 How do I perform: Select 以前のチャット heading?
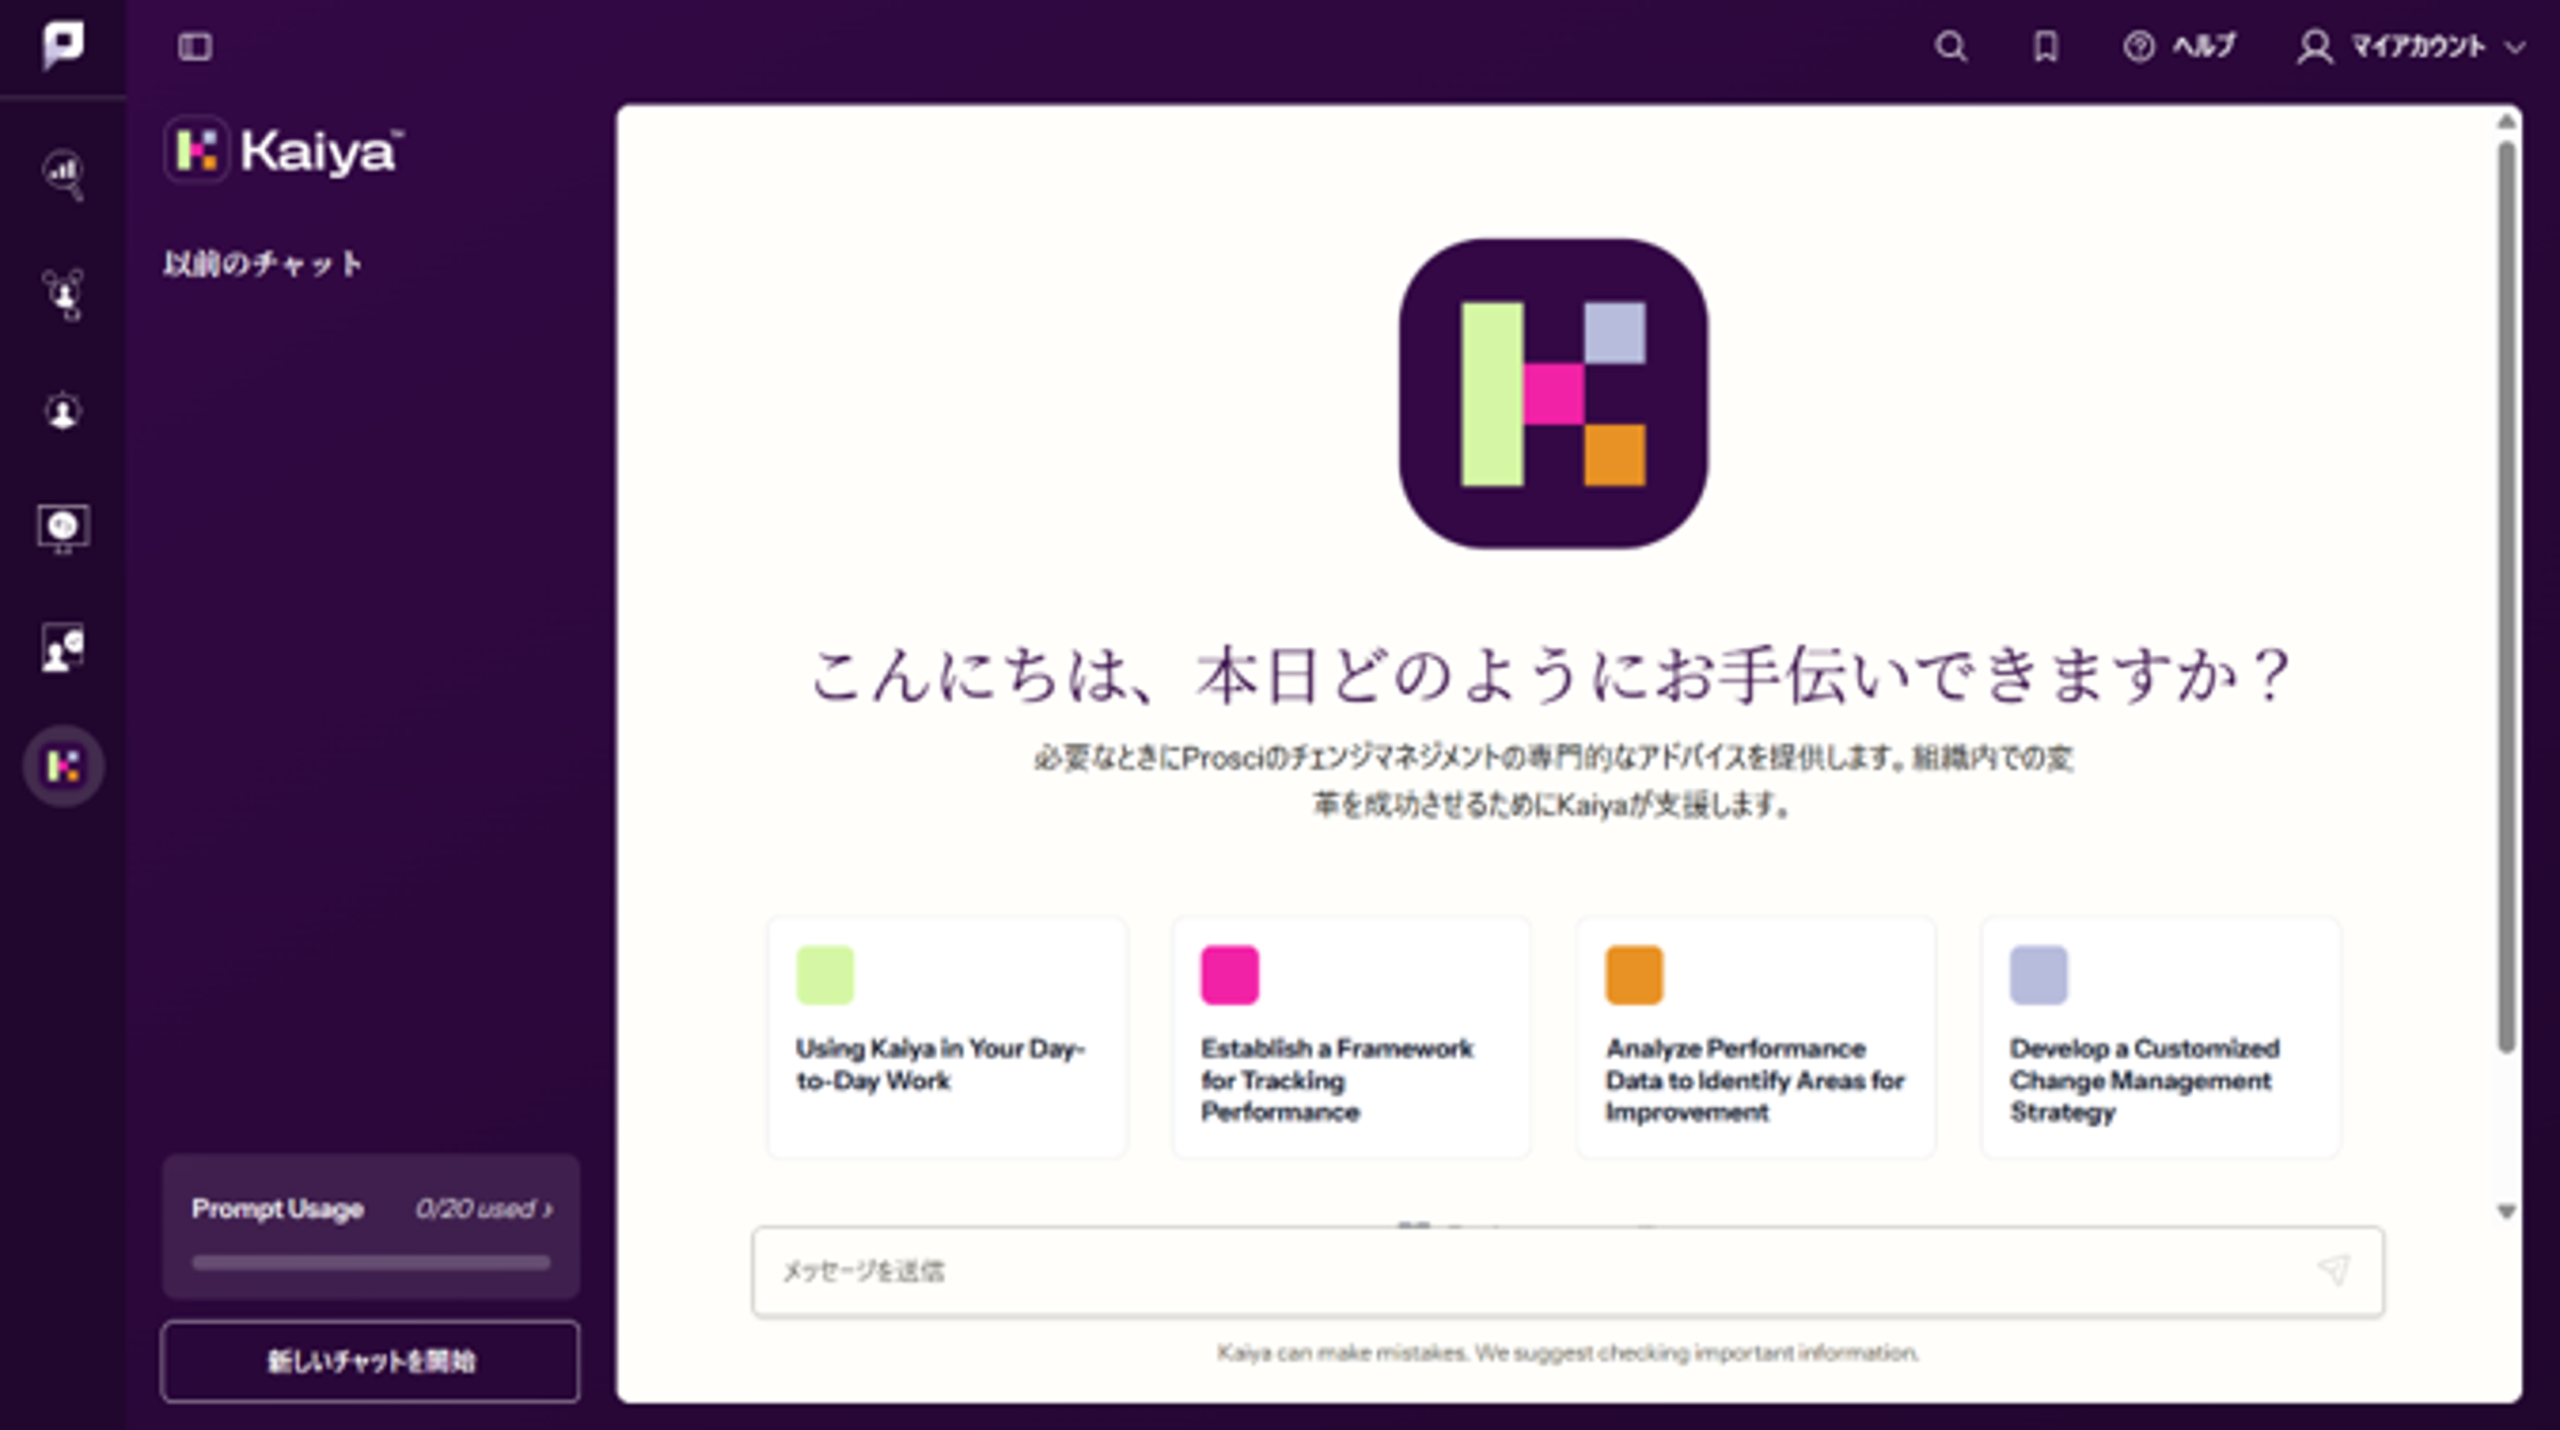263,263
